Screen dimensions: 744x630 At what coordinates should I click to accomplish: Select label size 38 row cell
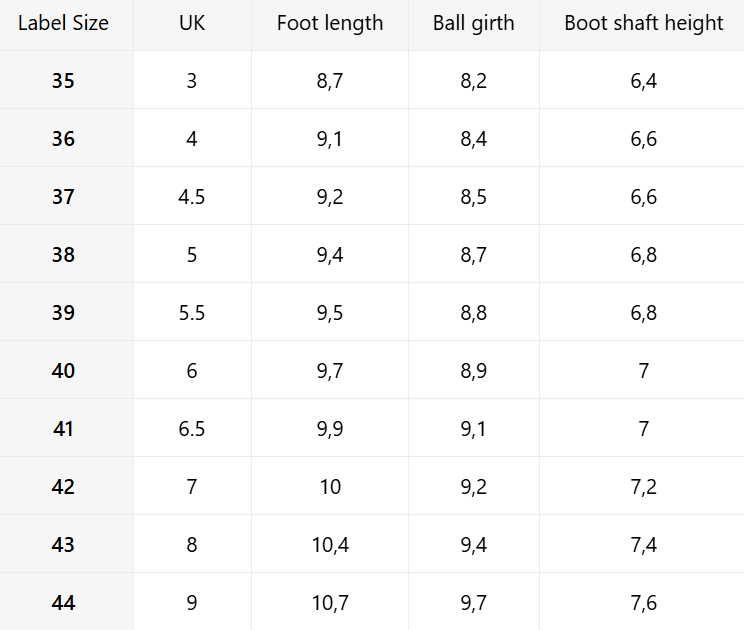coord(63,255)
